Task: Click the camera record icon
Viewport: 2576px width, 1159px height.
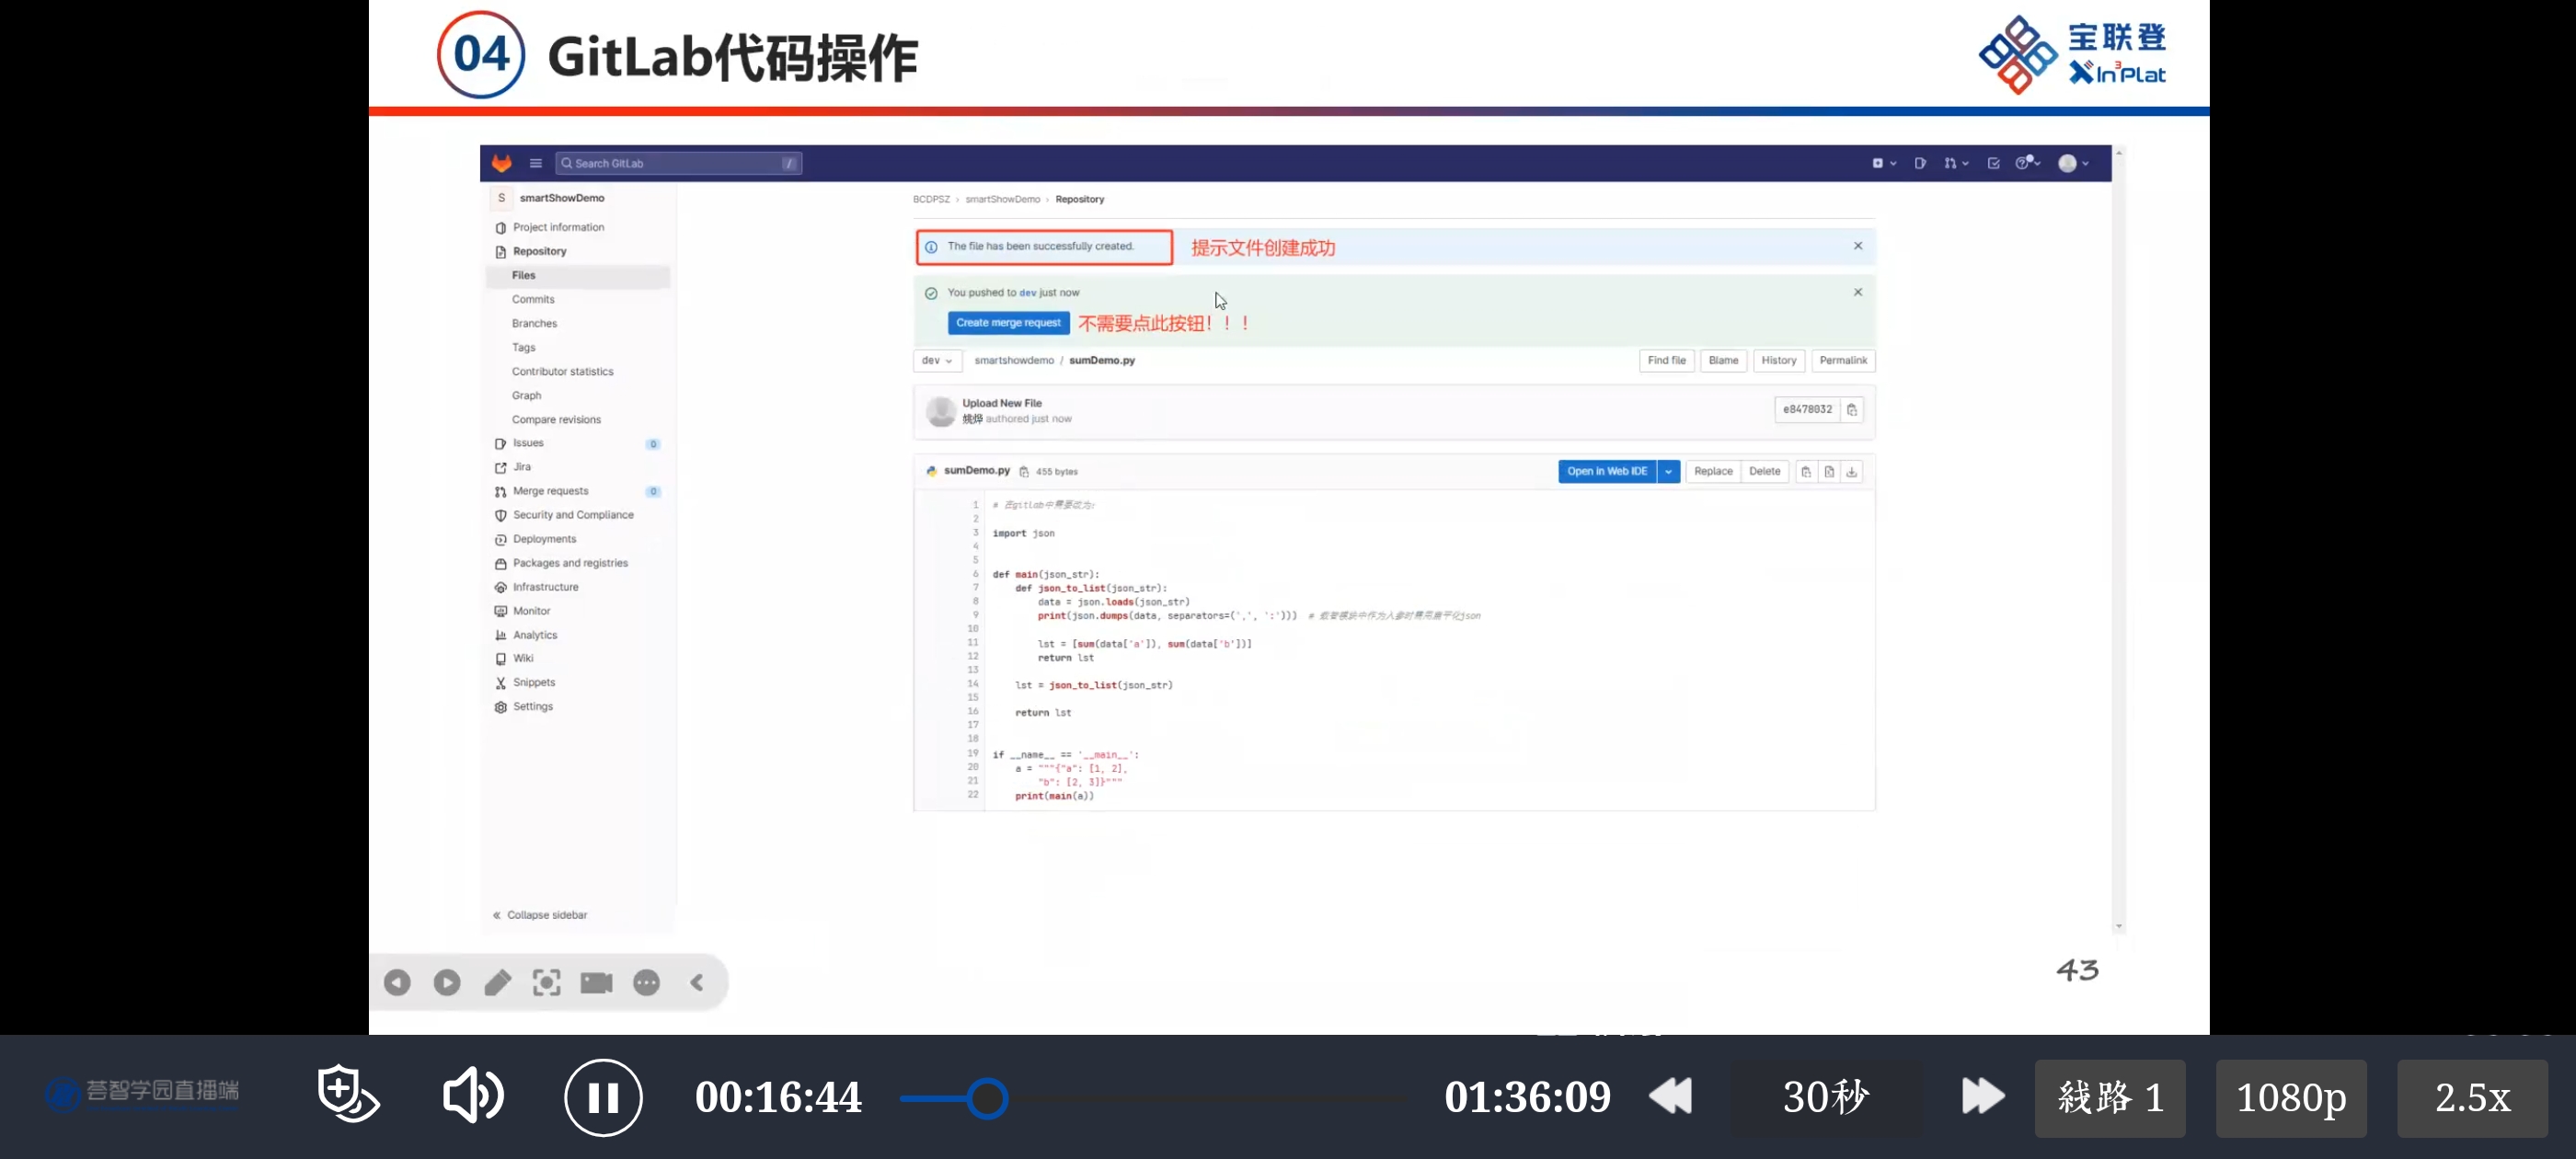Action: coord(596,983)
